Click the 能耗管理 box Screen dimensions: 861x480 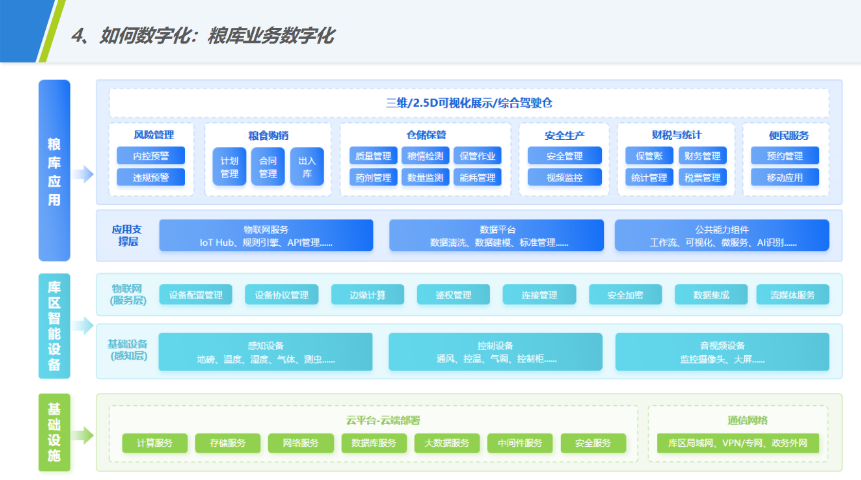coord(478,177)
